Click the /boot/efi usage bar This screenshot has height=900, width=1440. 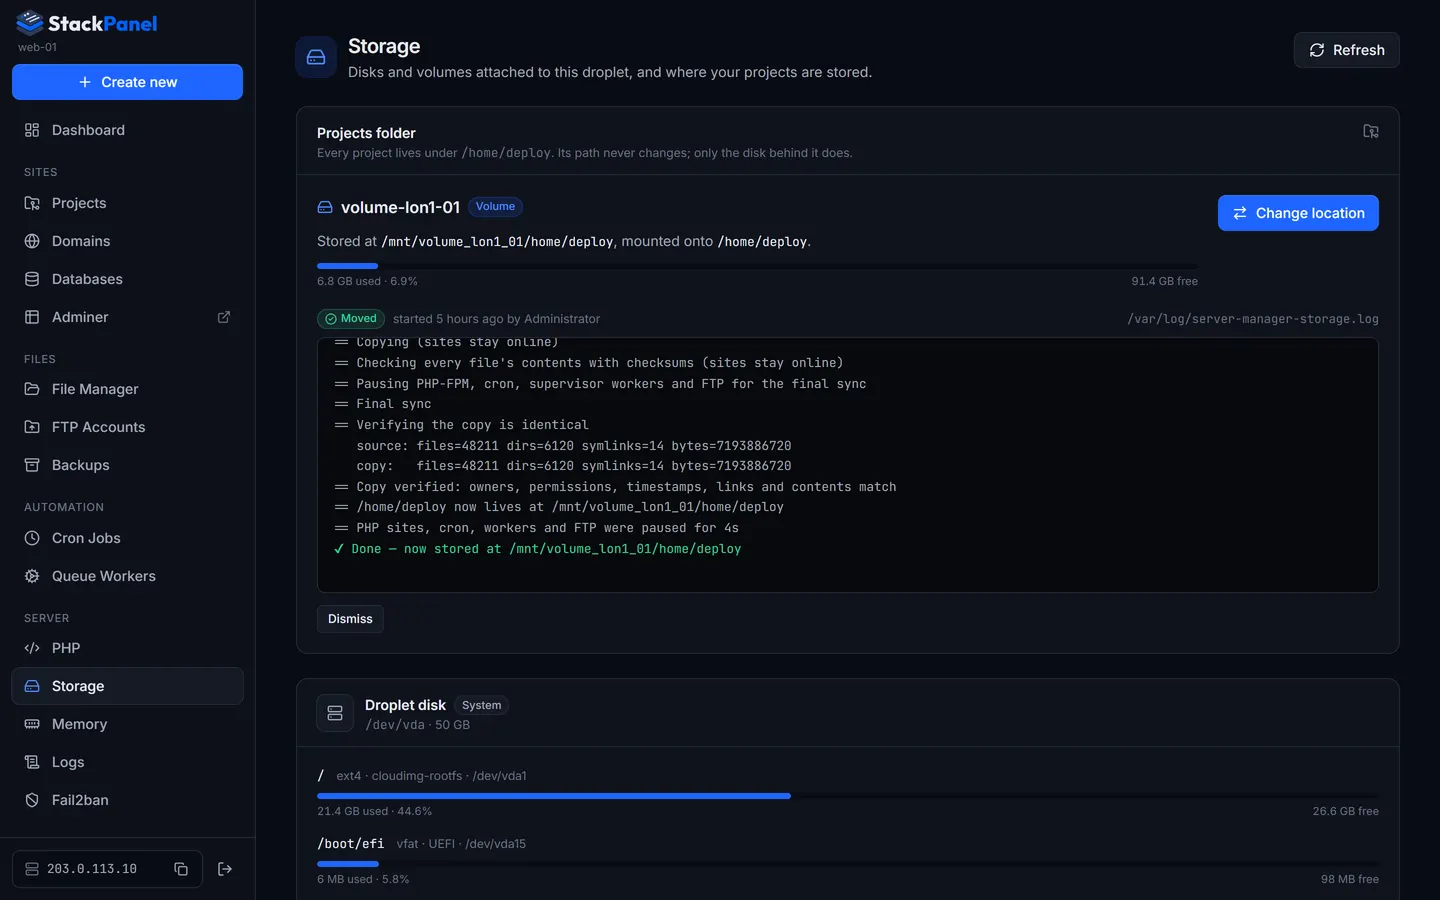point(848,864)
